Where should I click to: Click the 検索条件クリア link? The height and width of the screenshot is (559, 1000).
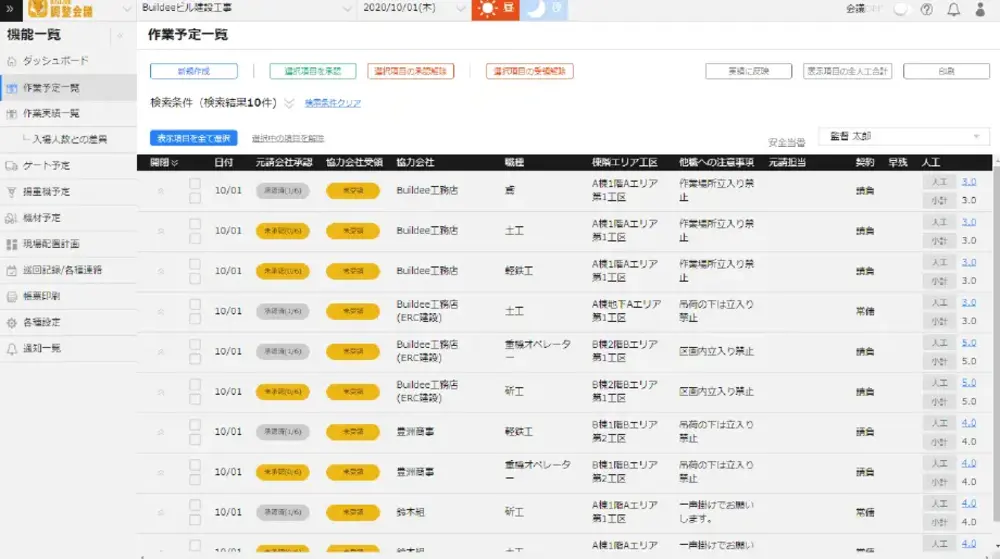333,103
